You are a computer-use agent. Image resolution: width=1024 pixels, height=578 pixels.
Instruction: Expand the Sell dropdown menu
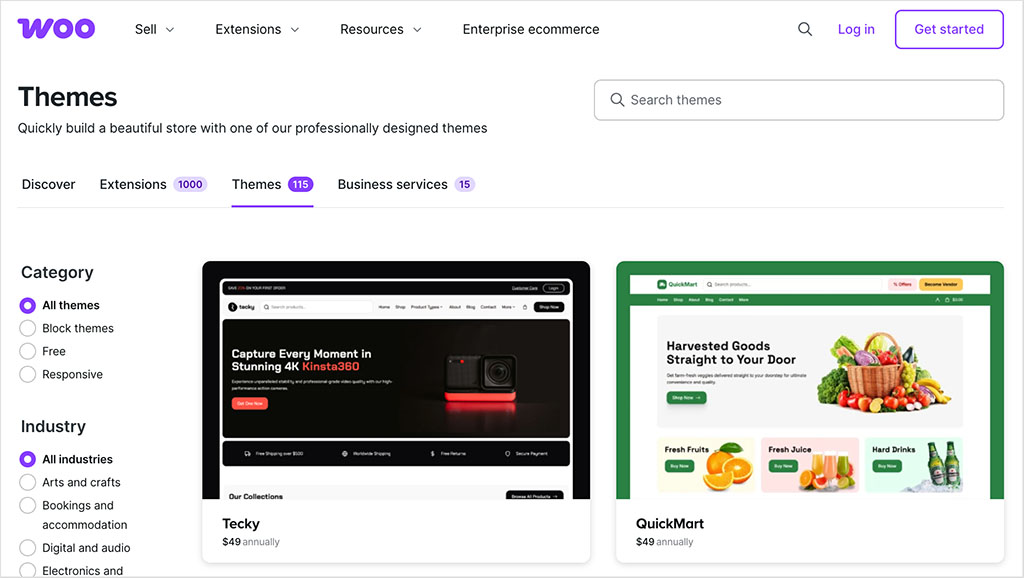(154, 29)
